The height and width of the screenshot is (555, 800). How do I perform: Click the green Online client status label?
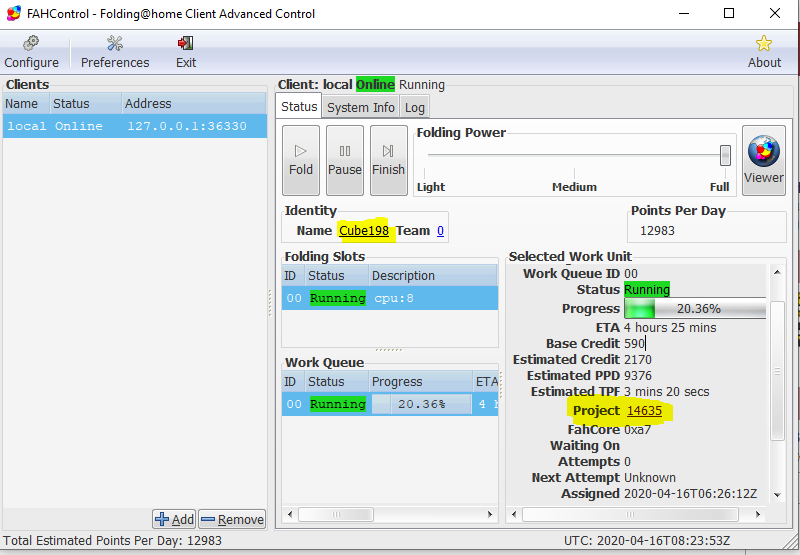tap(375, 84)
